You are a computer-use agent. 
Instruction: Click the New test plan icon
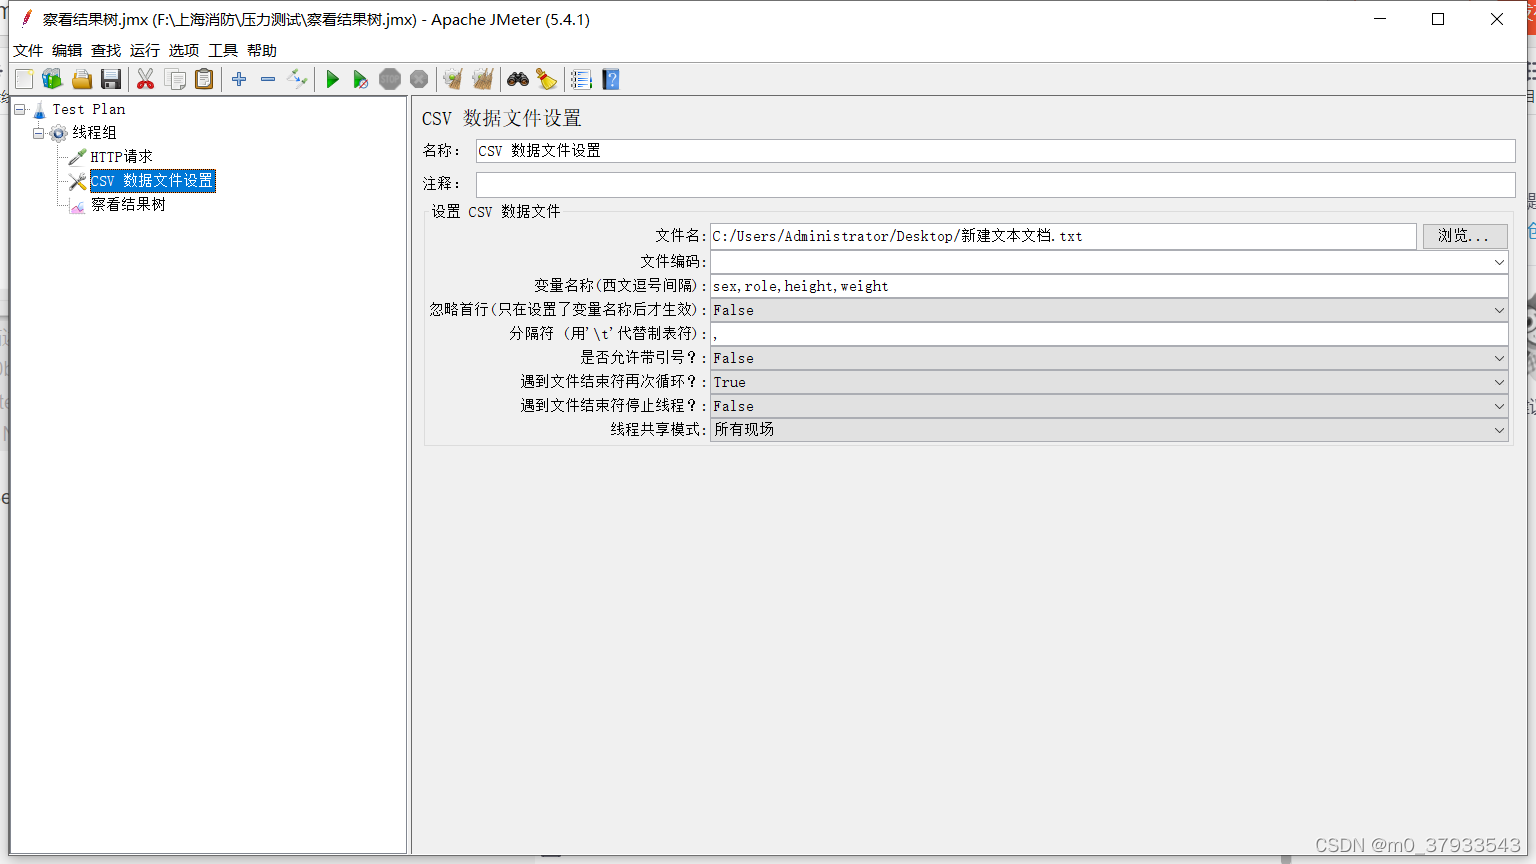coord(24,79)
